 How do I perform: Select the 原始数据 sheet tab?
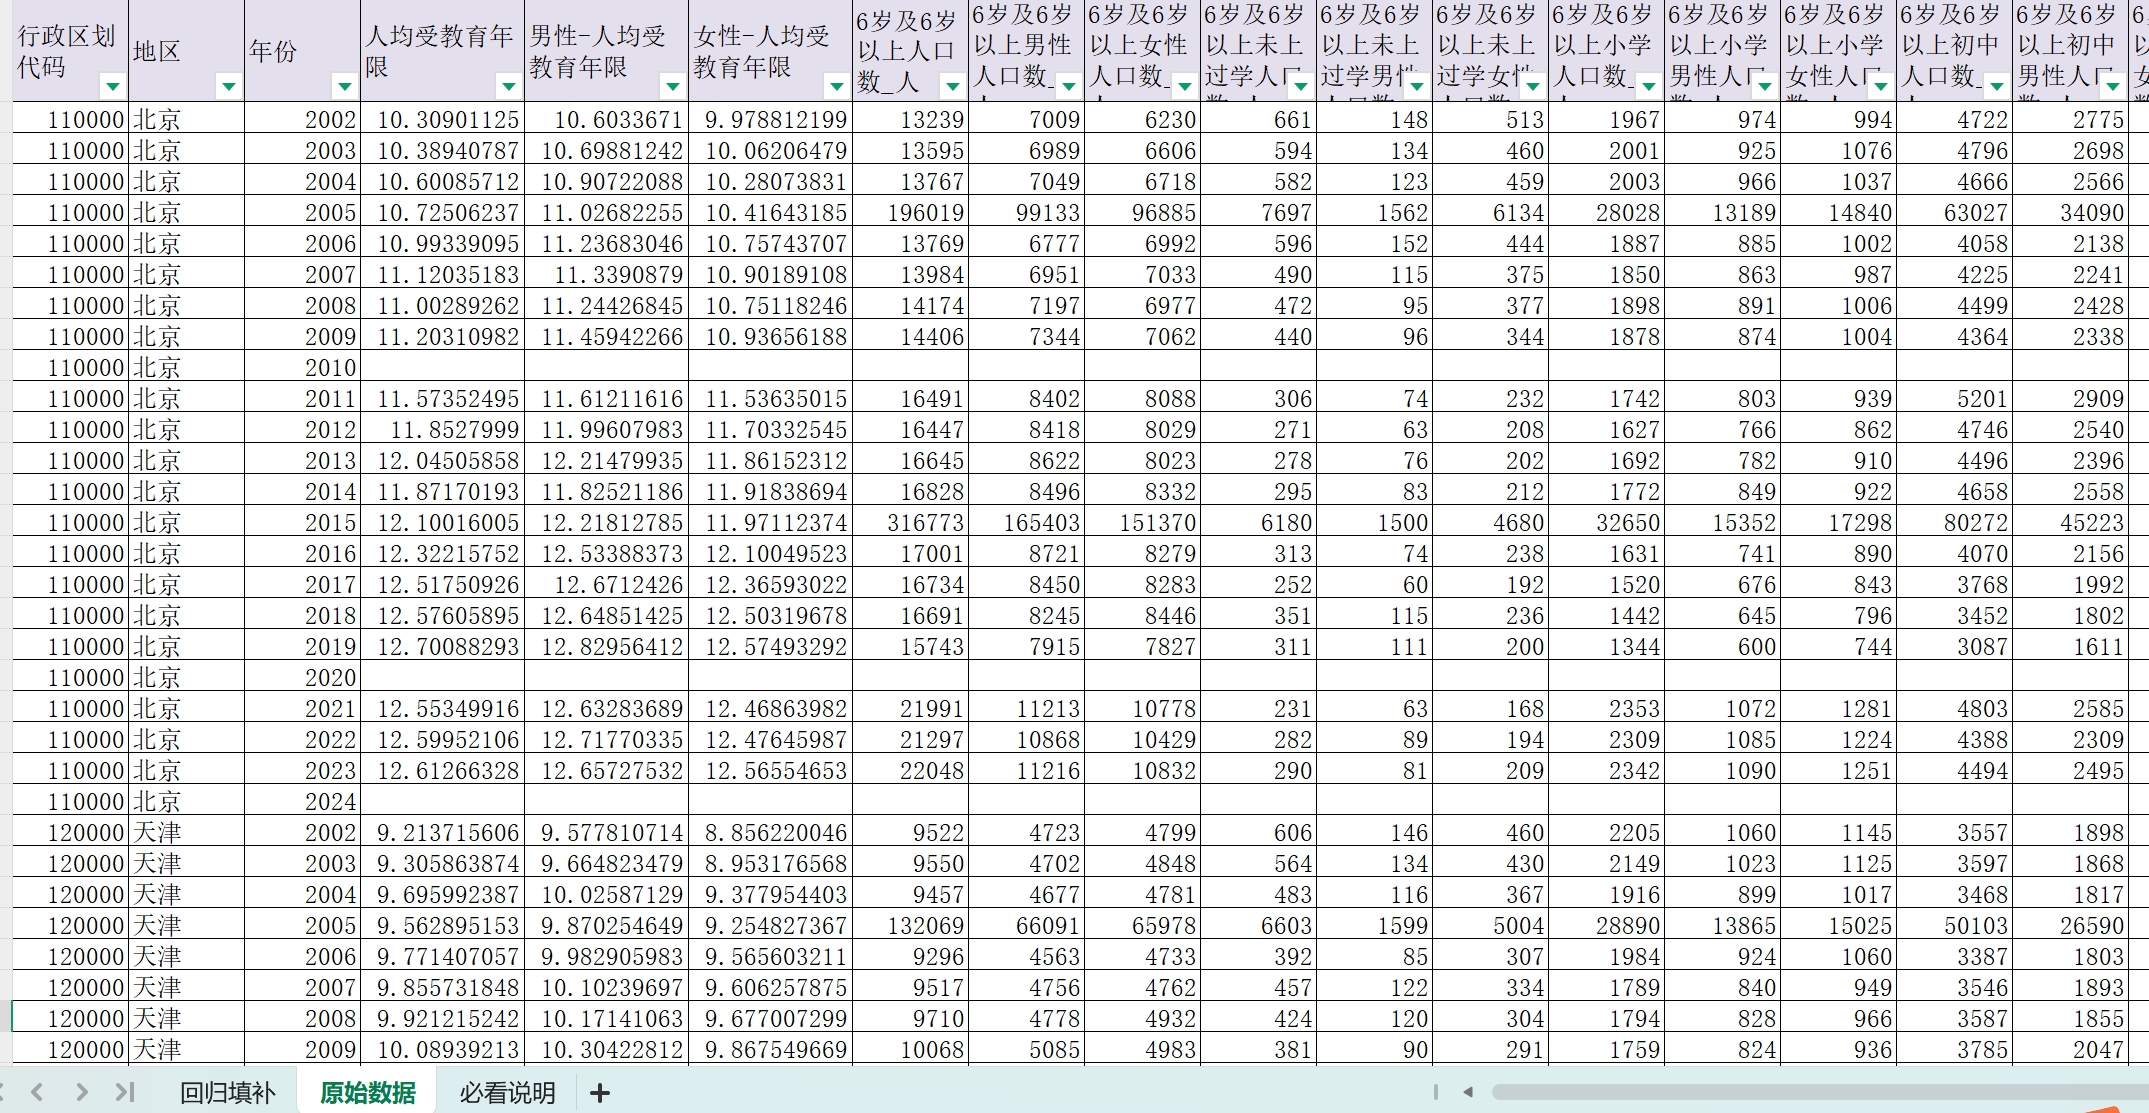(367, 1093)
